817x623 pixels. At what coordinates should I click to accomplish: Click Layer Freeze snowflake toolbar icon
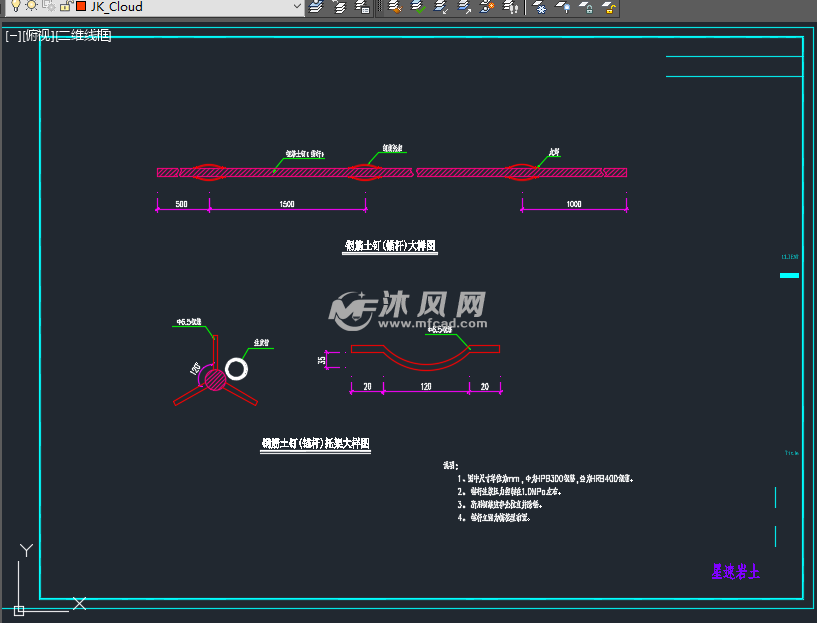[x=540, y=7]
